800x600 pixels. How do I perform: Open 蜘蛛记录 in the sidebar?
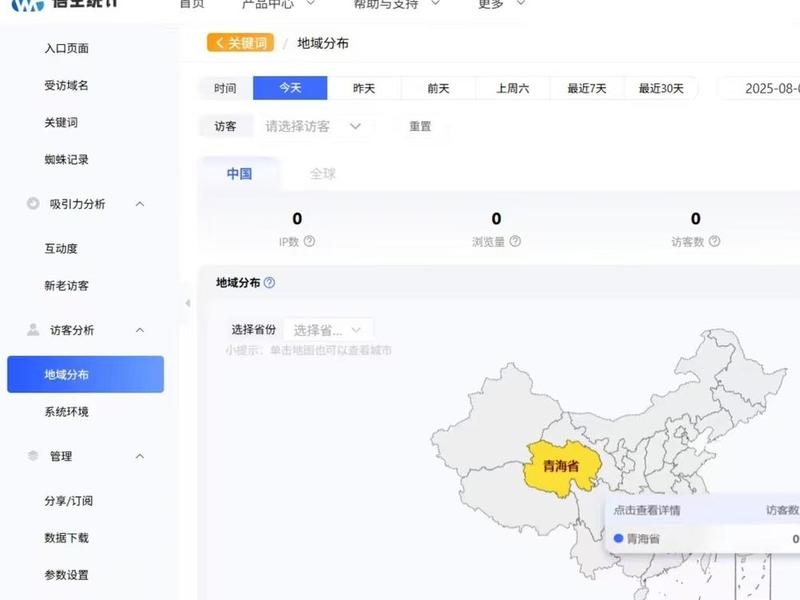coord(66,160)
